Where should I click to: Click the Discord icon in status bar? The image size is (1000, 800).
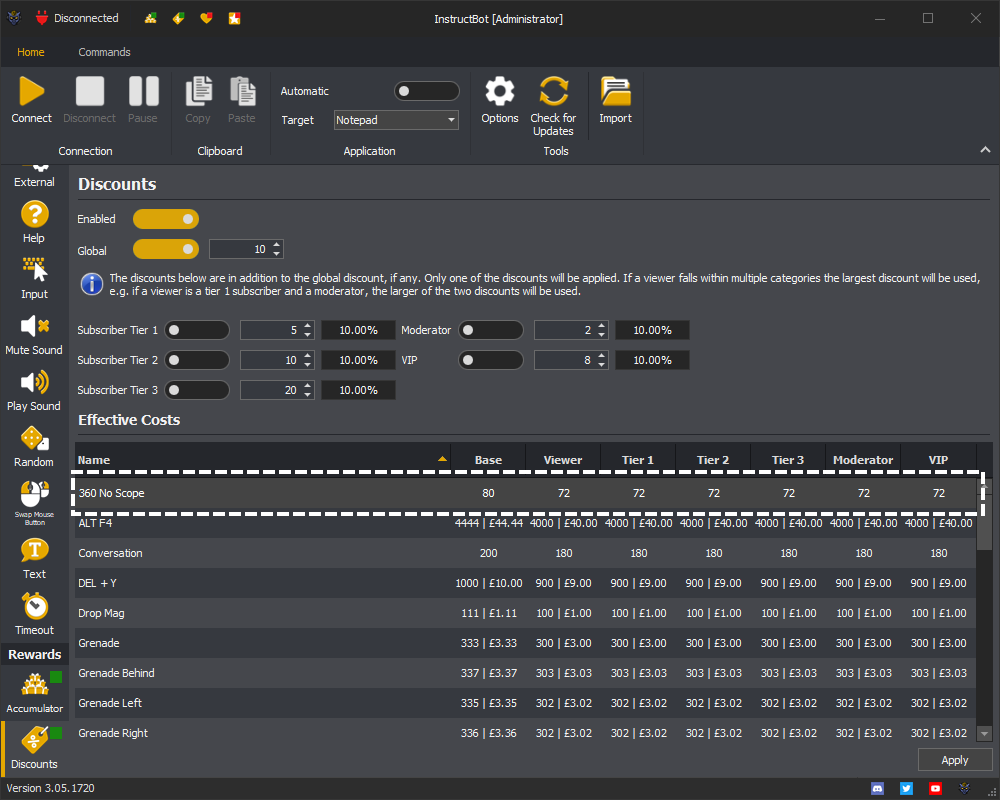click(878, 789)
